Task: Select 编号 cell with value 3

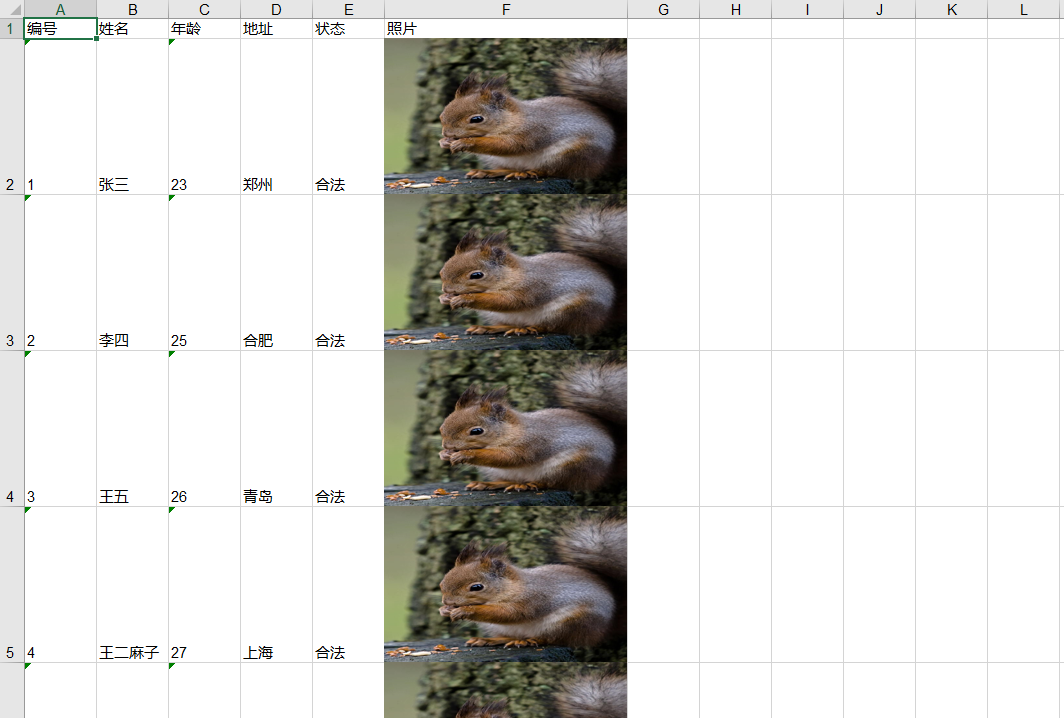Action: tap(60, 429)
